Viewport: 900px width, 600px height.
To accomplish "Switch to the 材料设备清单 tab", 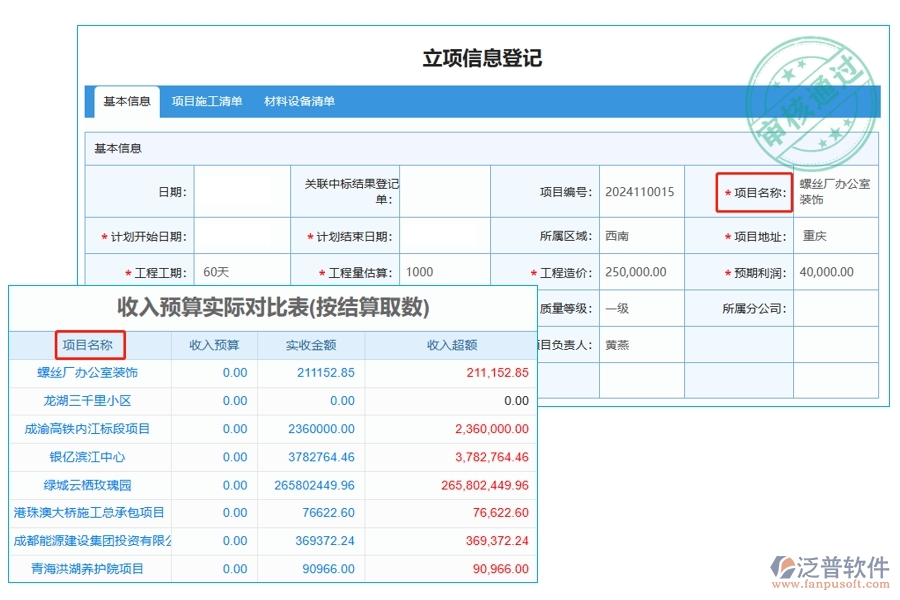I will [299, 101].
